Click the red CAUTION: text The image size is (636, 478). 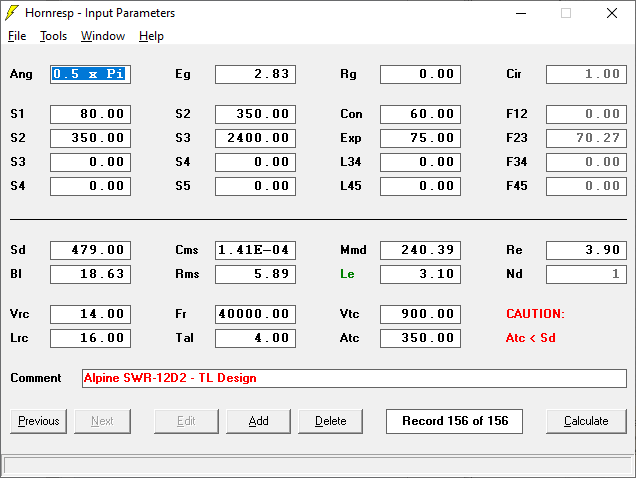tap(535, 314)
